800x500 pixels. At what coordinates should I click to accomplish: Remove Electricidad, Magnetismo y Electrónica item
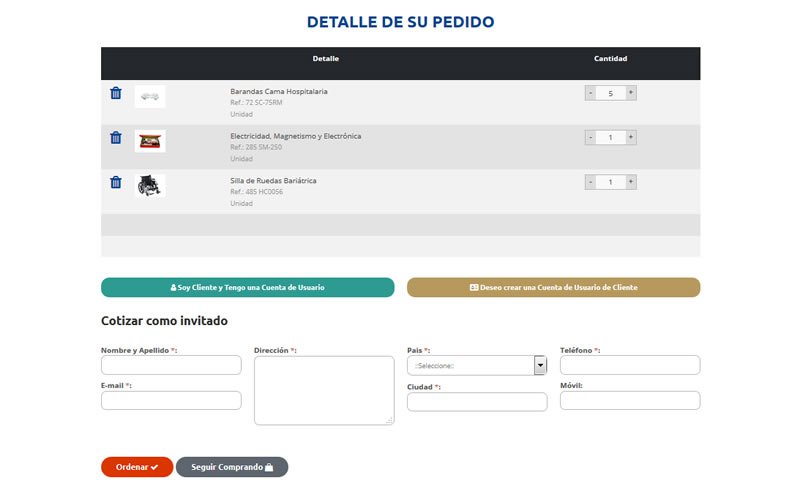coord(116,138)
